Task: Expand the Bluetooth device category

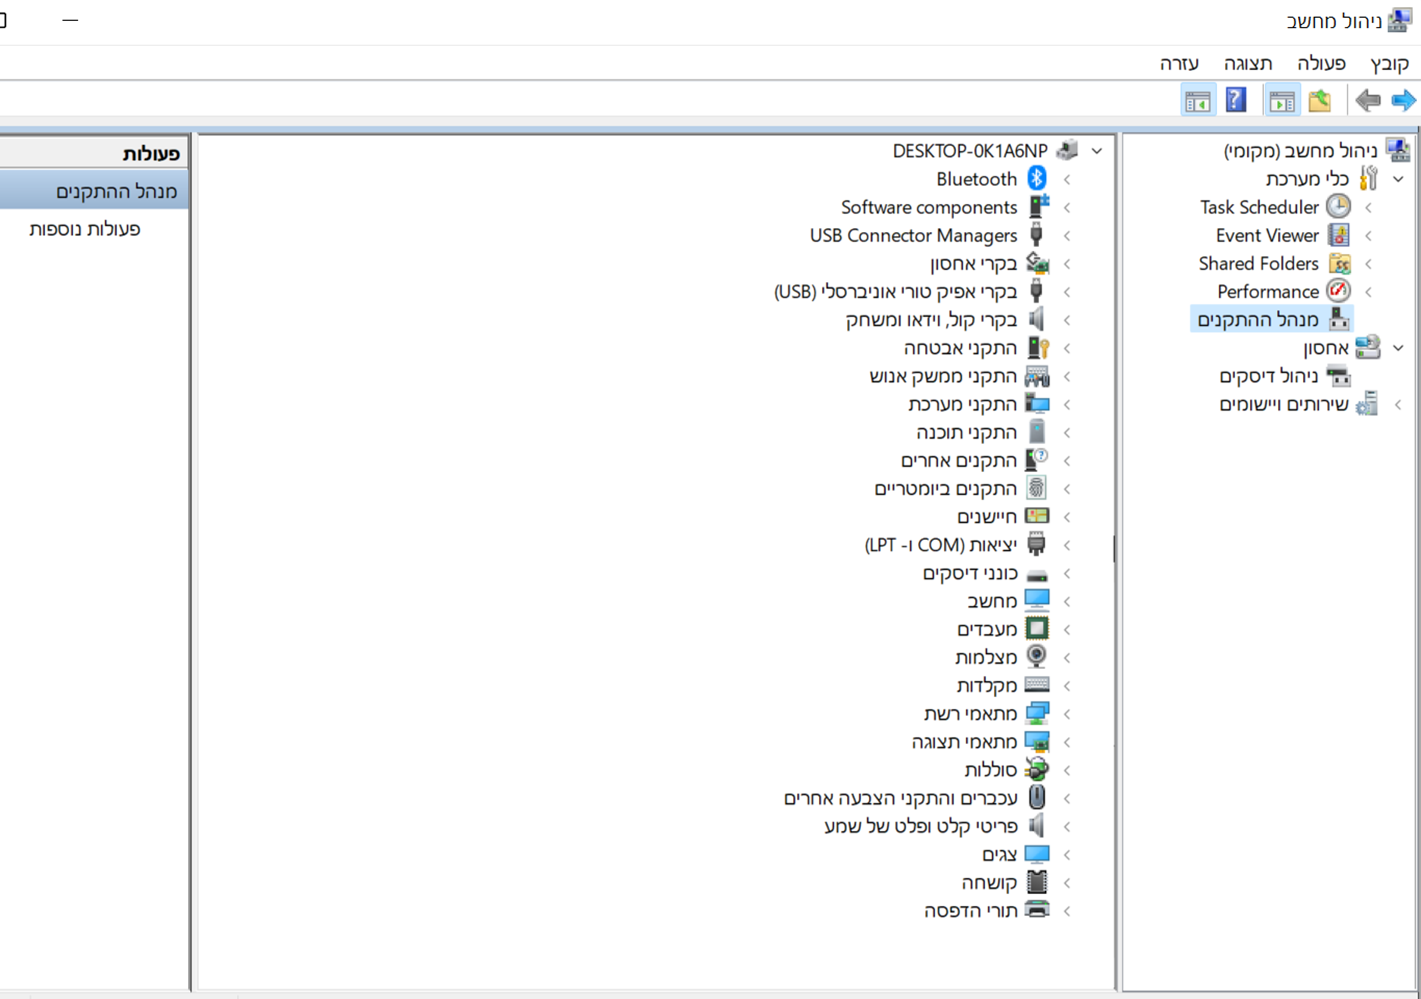Action: (1067, 180)
